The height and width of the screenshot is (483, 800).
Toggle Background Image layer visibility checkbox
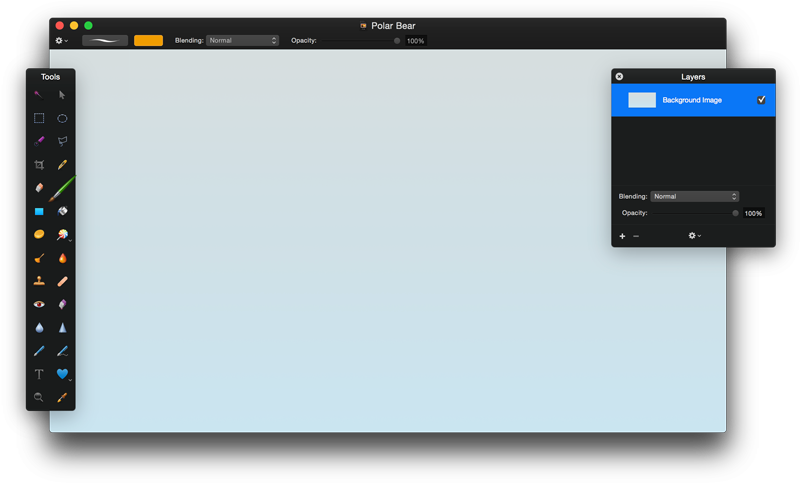(x=761, y=100)
